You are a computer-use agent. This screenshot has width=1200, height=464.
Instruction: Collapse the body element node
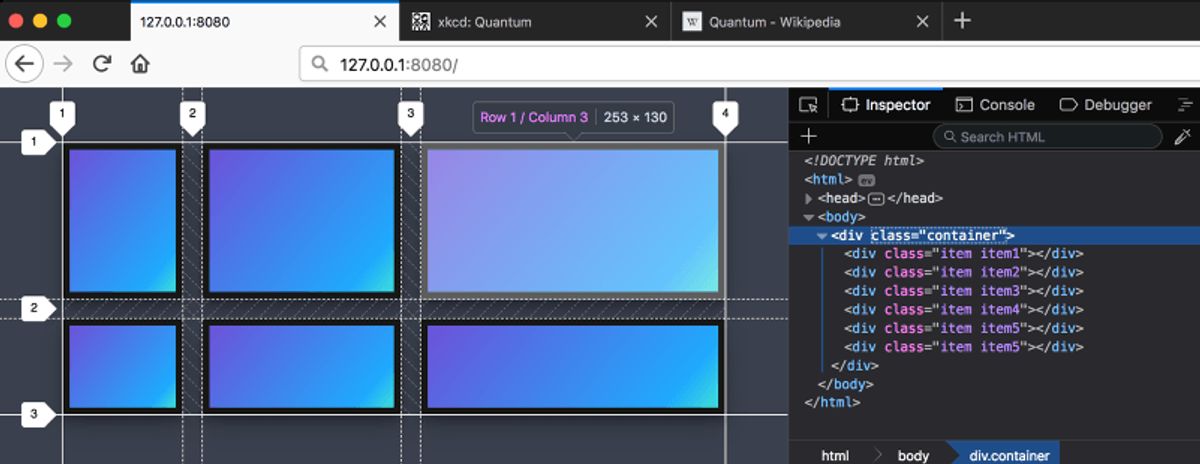(809, 216)
